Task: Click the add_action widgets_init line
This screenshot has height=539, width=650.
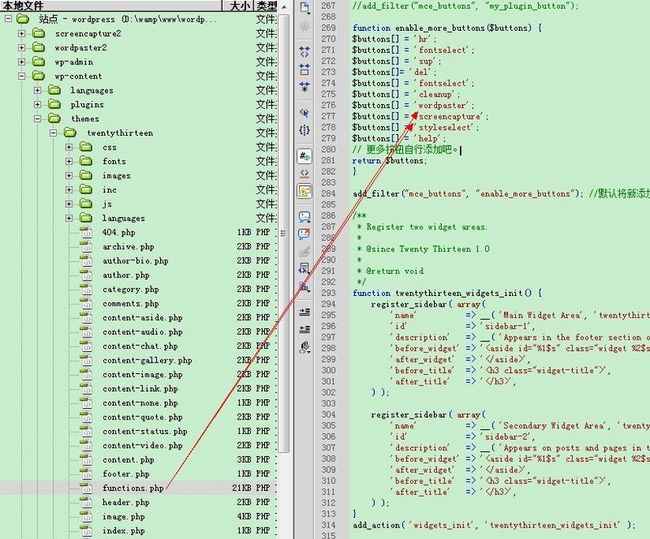Action: (x=494, y=525)
